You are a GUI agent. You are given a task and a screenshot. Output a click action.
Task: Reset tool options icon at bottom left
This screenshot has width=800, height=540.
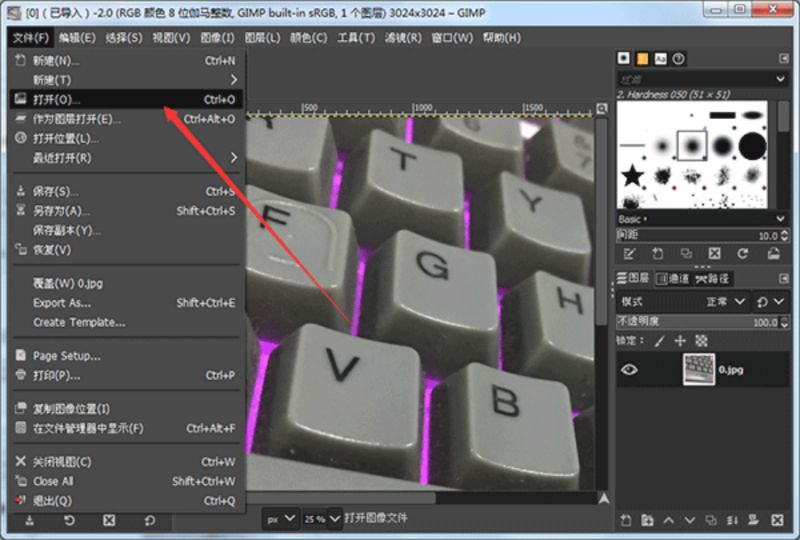click(149, 520)
